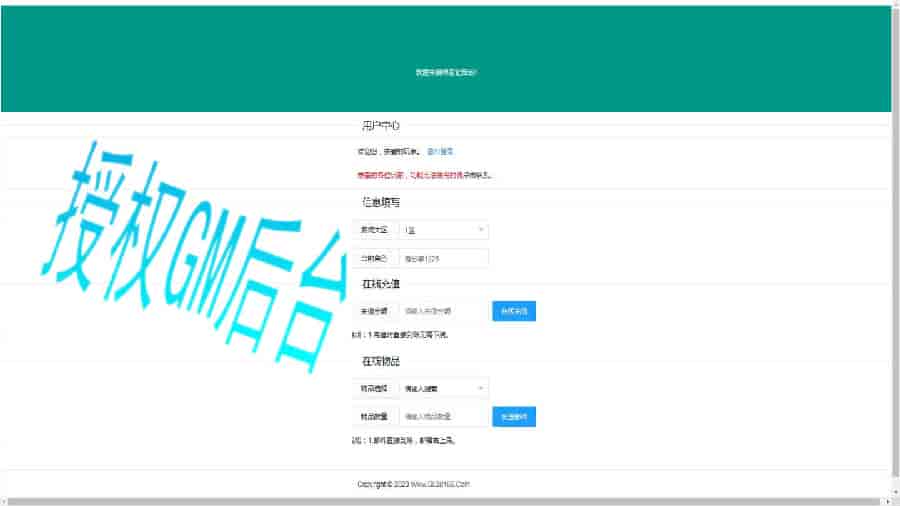The image size is (900, 506).
Task: Click the blue link after the welcome text
Action: 440,152
